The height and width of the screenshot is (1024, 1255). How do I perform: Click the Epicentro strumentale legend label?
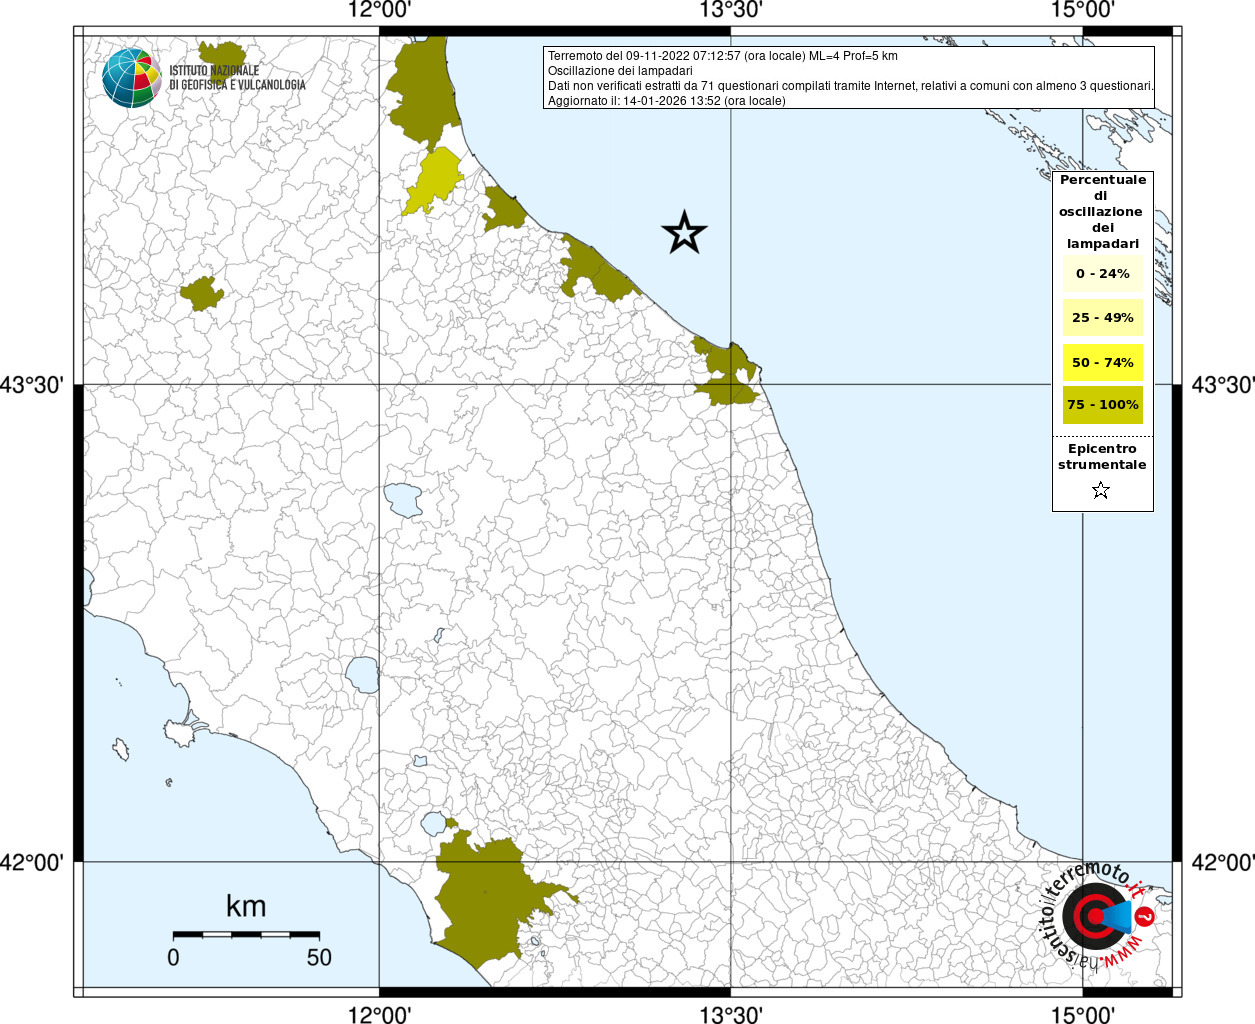tap(1102, 457)
